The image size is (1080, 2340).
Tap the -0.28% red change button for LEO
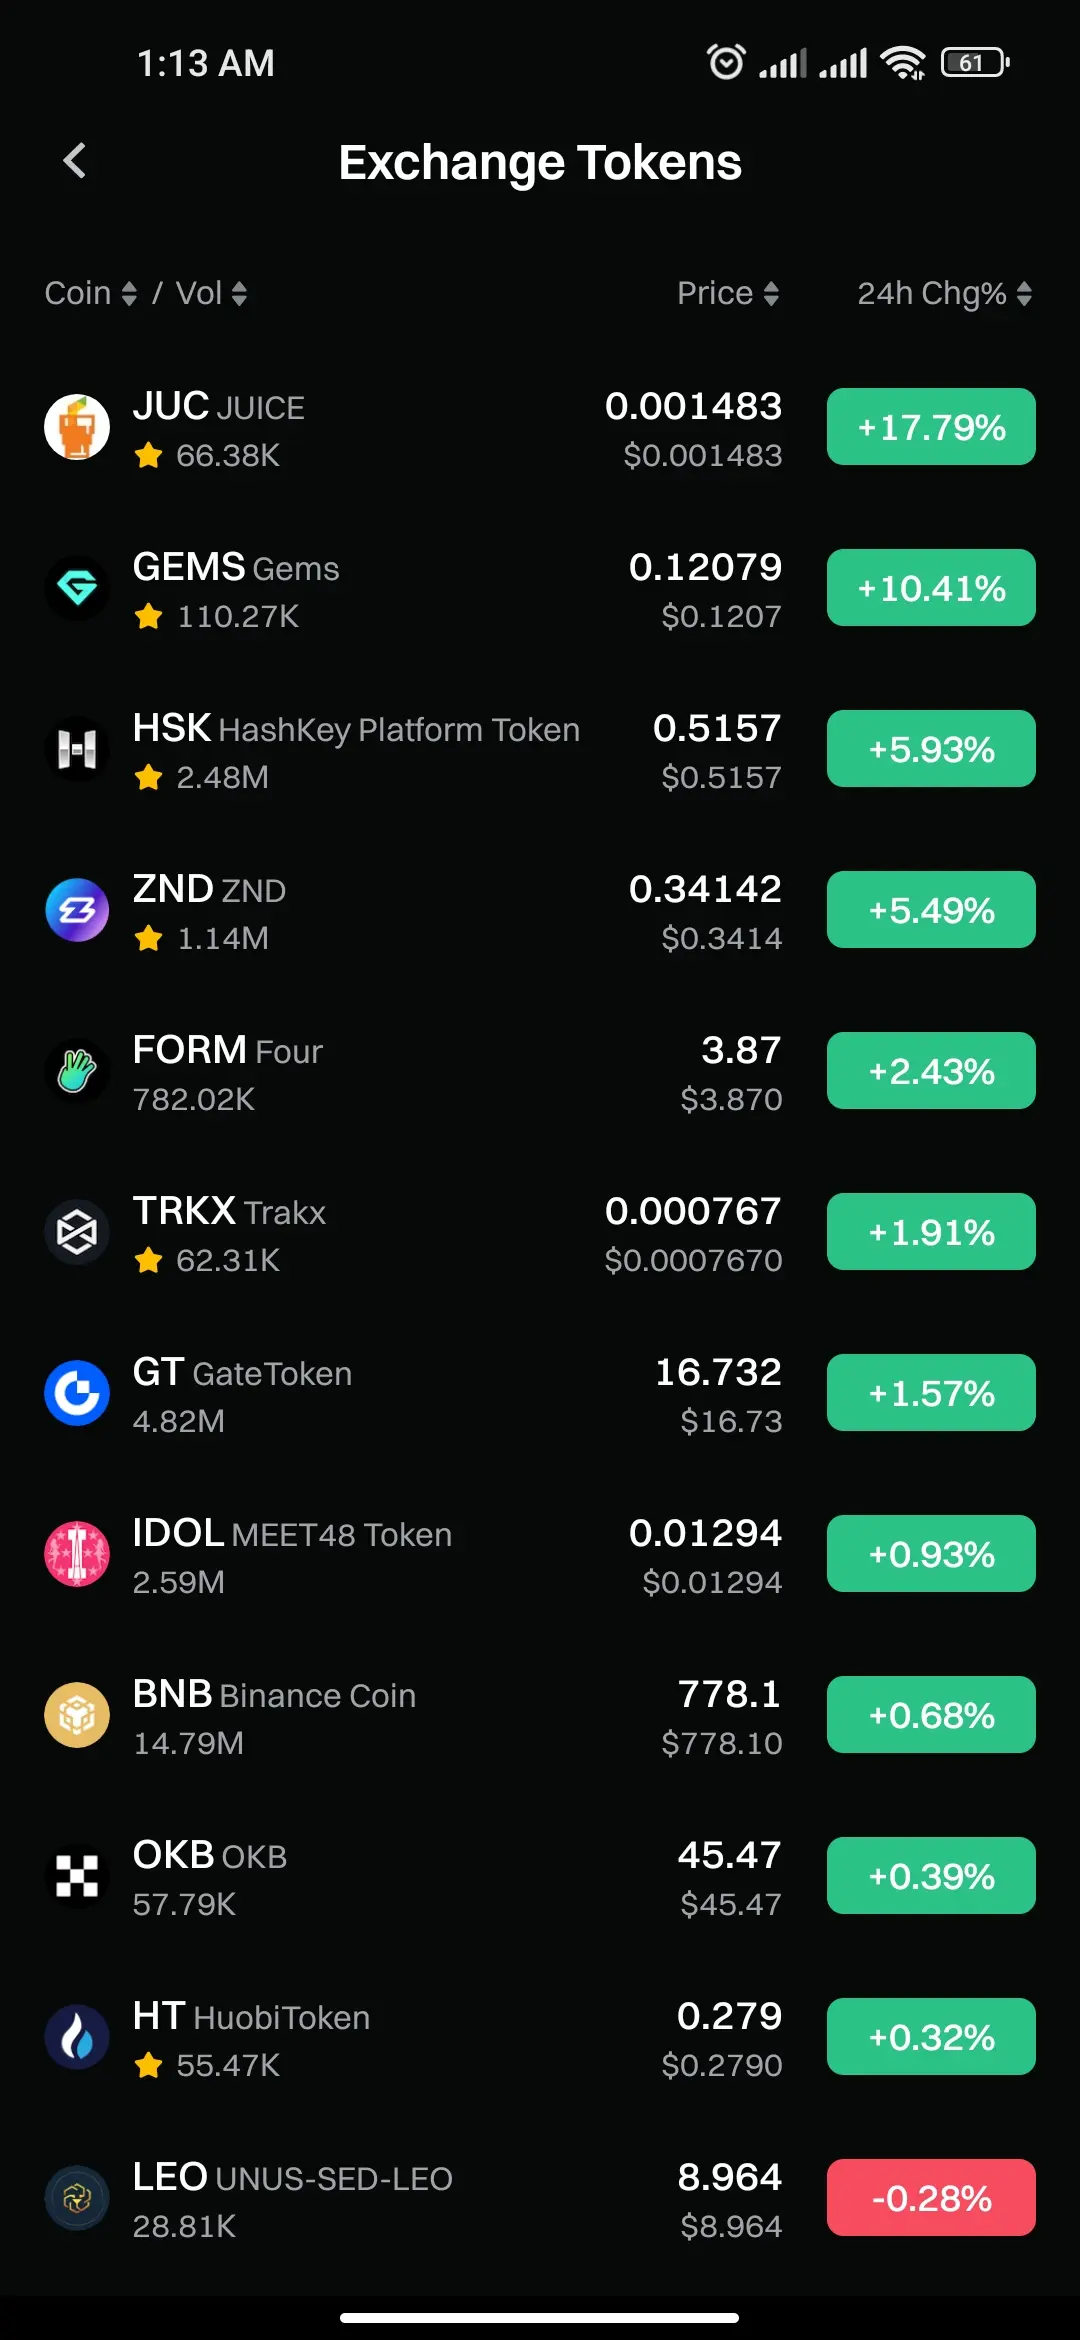(x=931, y=2198)
